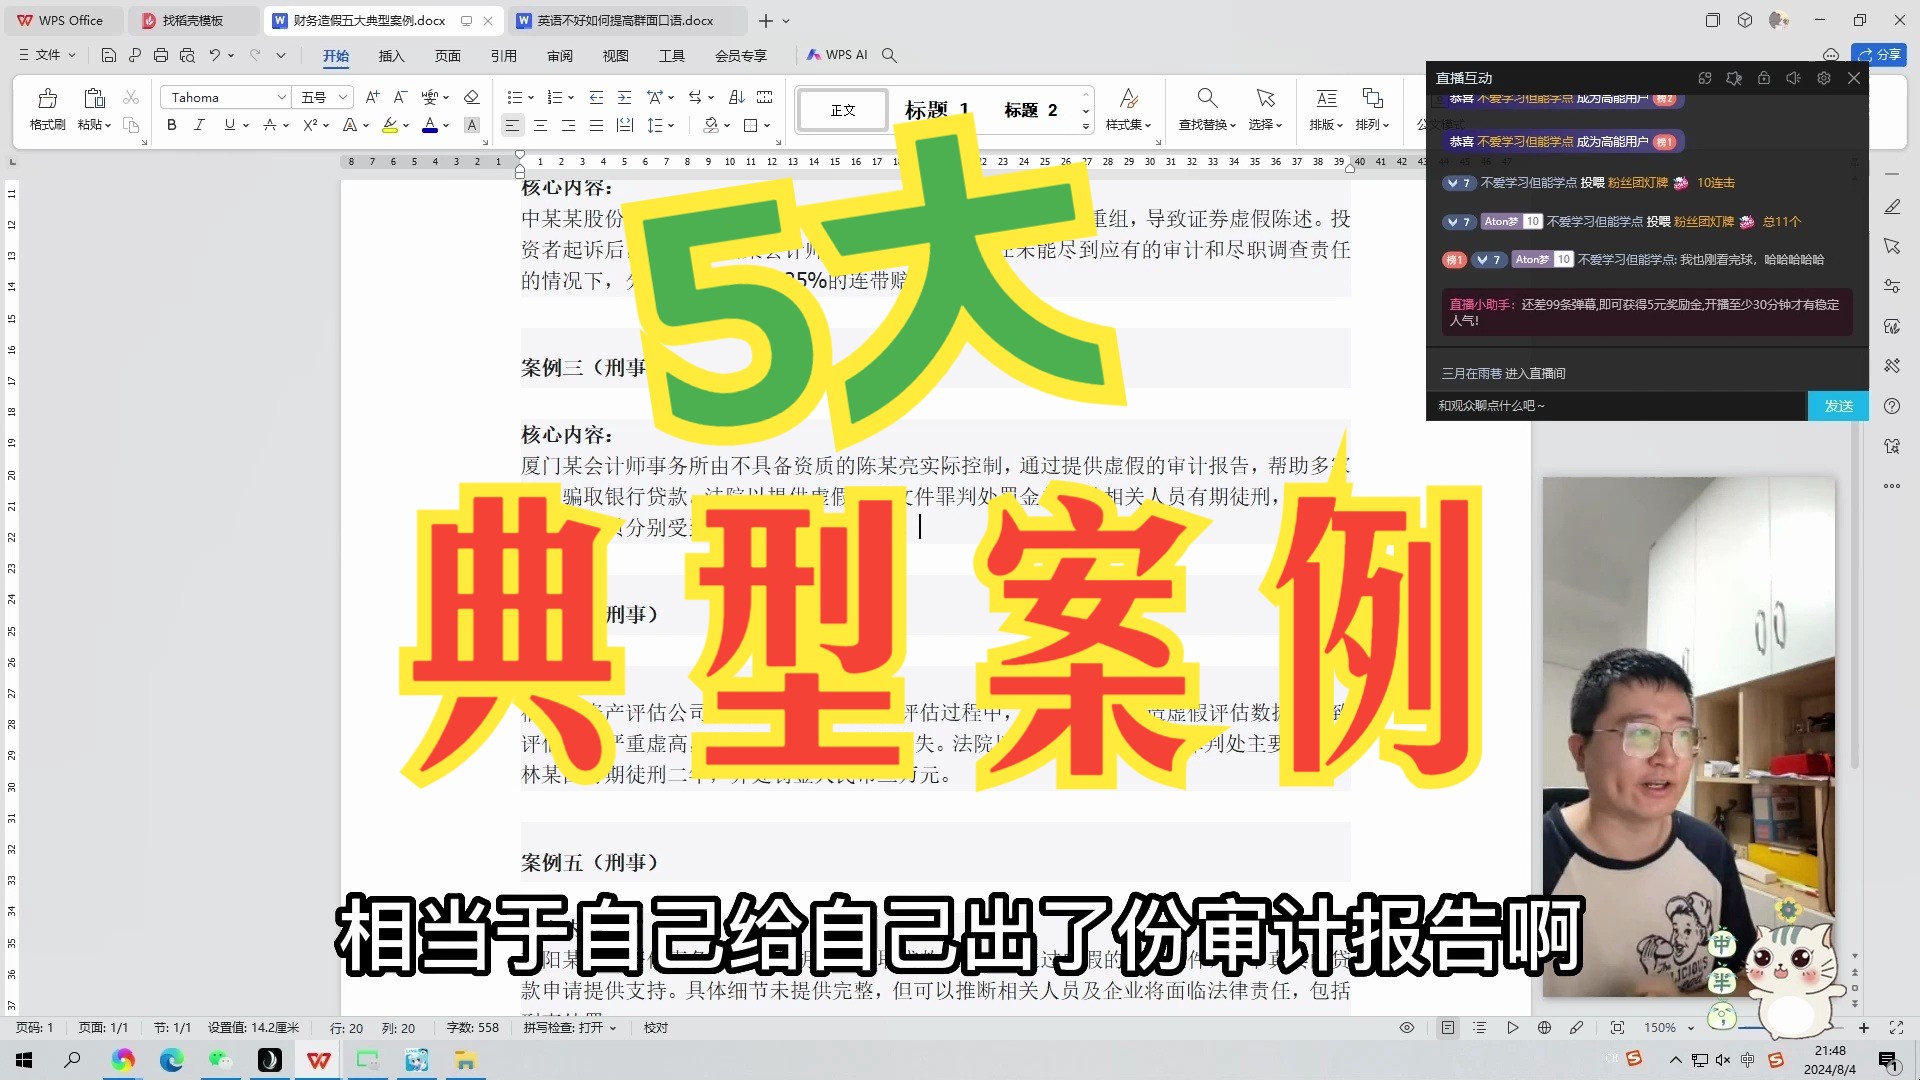Switch to the 插入 (Insert) ribbon tab
Screen dimensions: 1920x1080
(x=392, y=56)
